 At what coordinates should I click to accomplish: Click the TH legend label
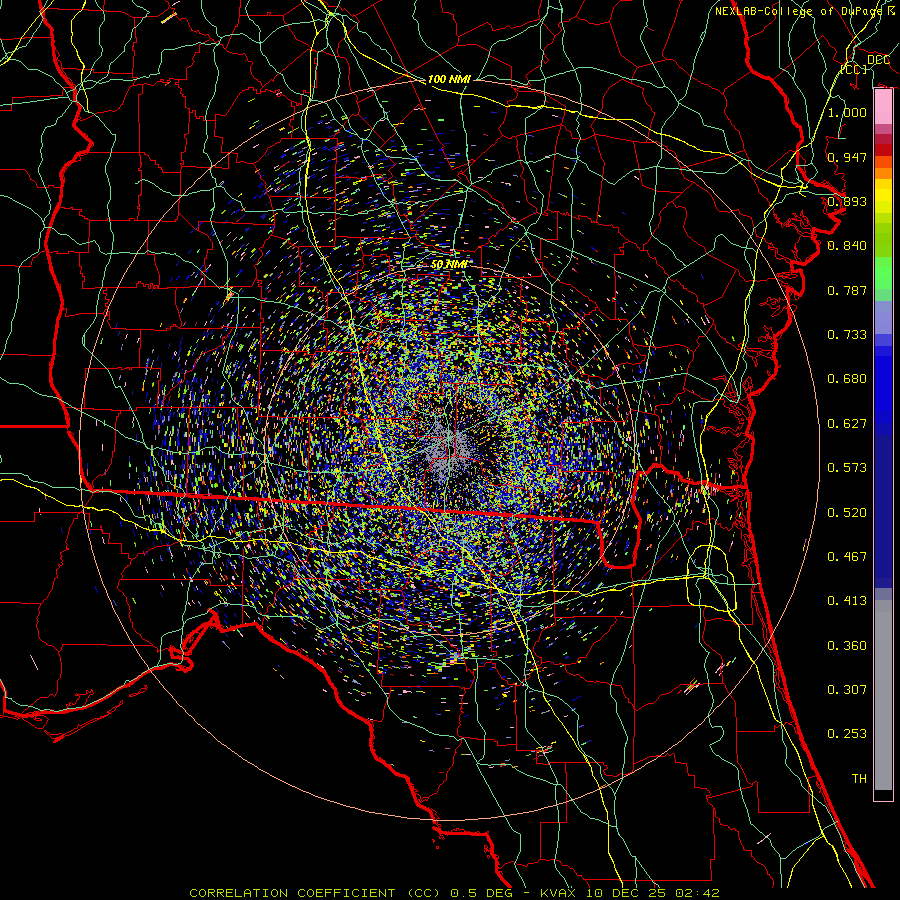tap(859, 779)
